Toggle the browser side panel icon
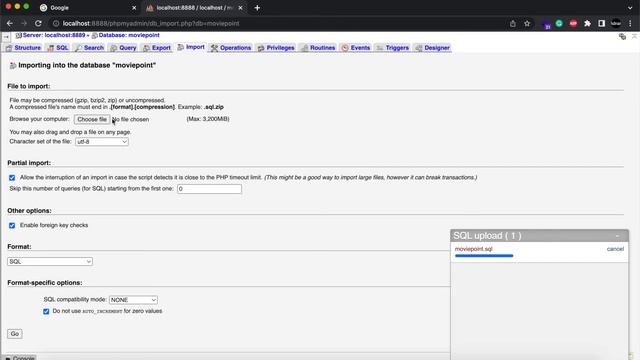 point(601,24)
